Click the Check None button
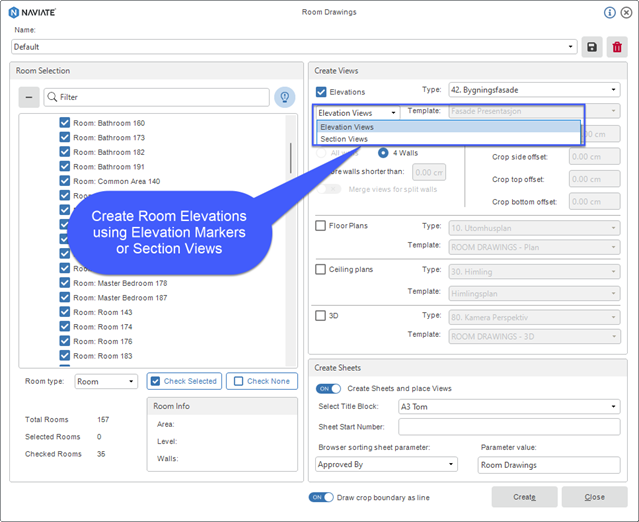Screen dimensions: 639x522 pyautogui.click(x=262, y=381)
